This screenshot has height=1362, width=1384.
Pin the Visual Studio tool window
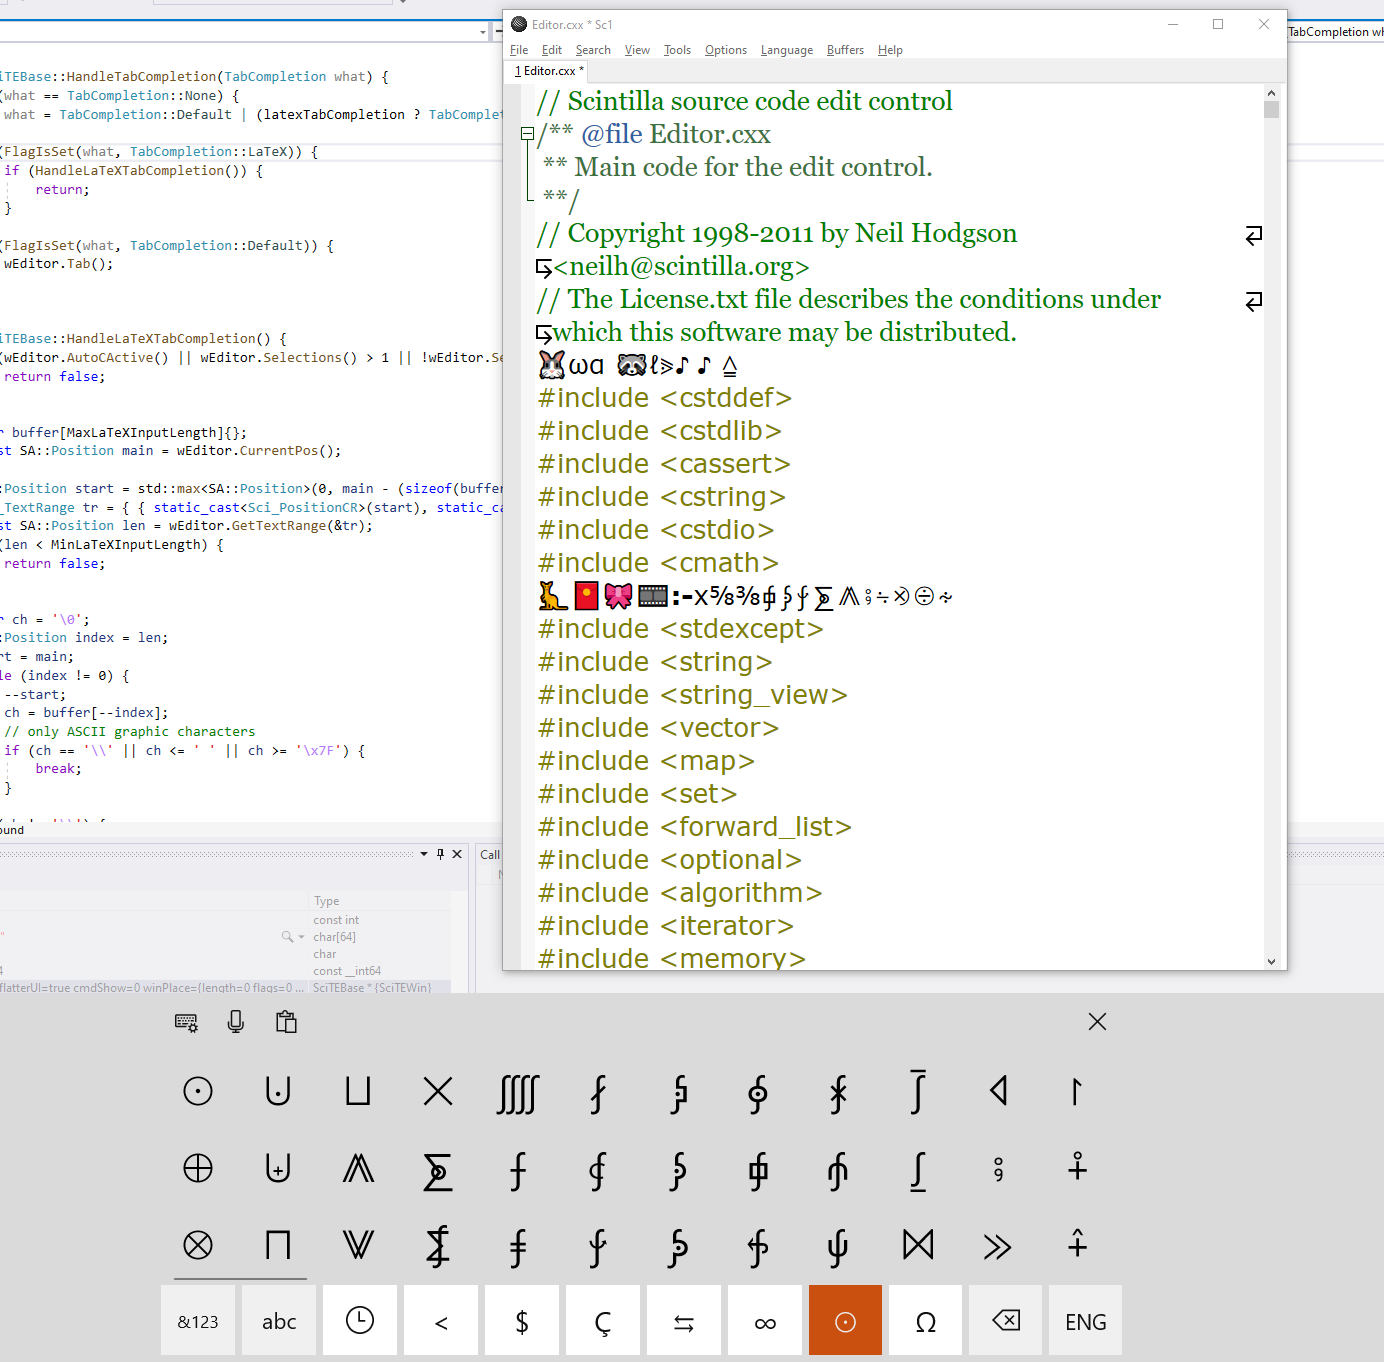[x=440, y=854]
